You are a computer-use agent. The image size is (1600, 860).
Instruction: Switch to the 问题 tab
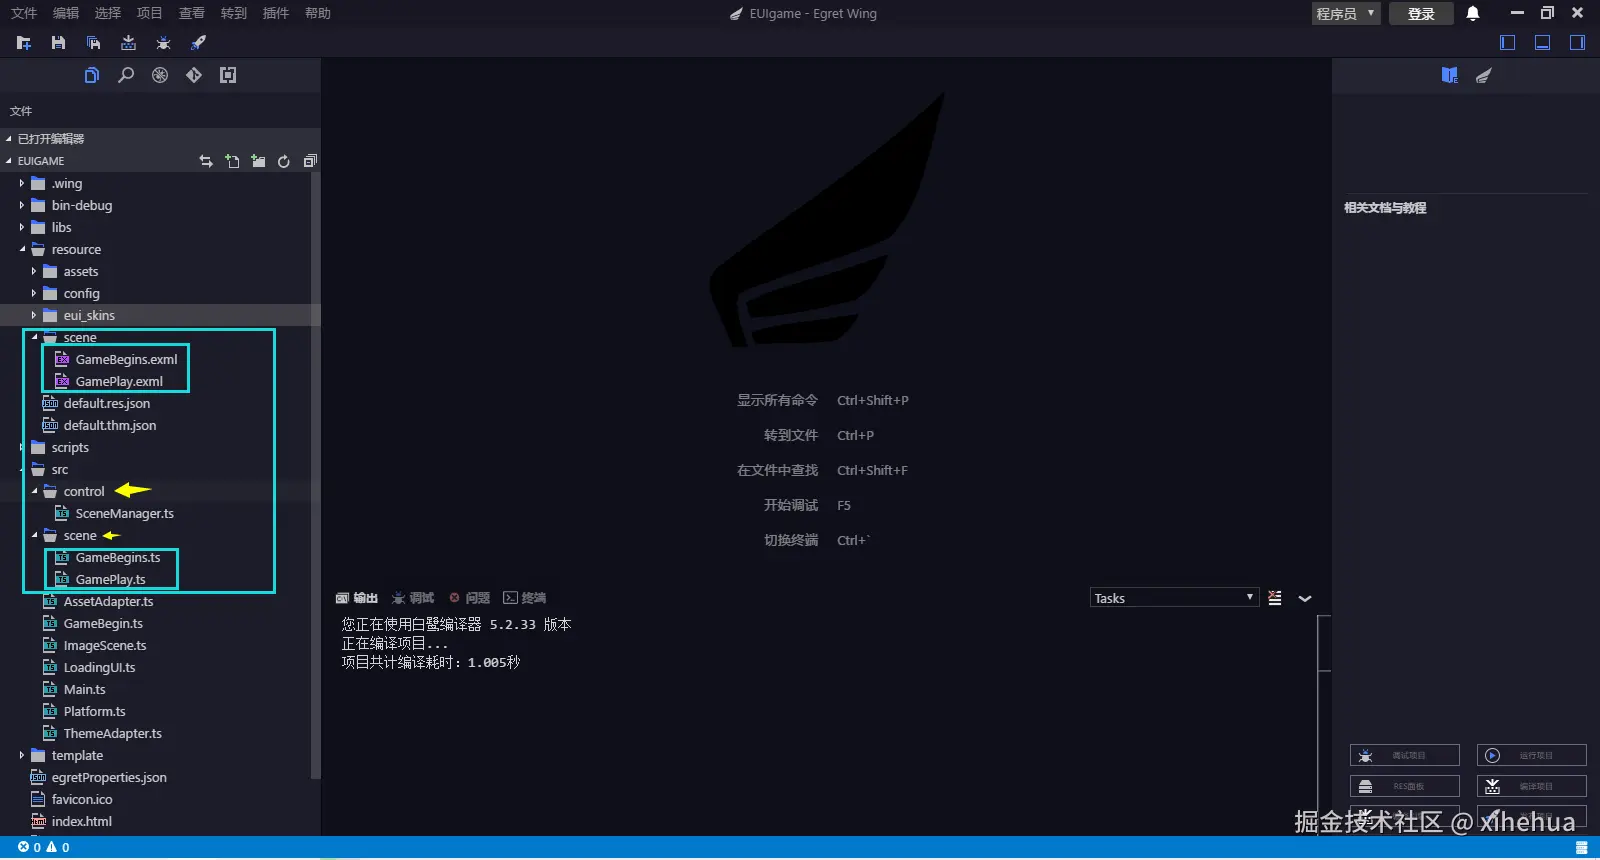click(x=469, y=598)
